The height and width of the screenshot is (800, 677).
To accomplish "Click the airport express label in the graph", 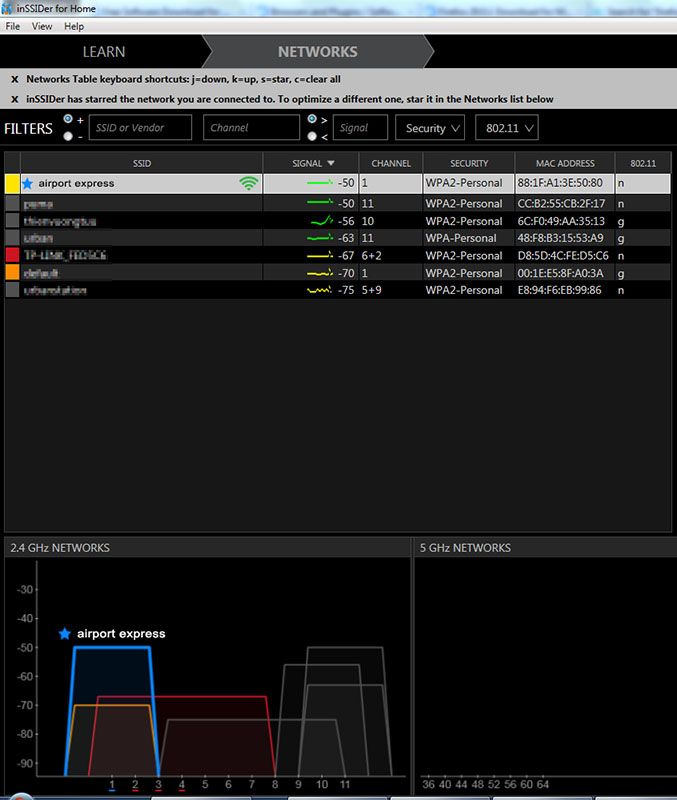I will 121,634.
